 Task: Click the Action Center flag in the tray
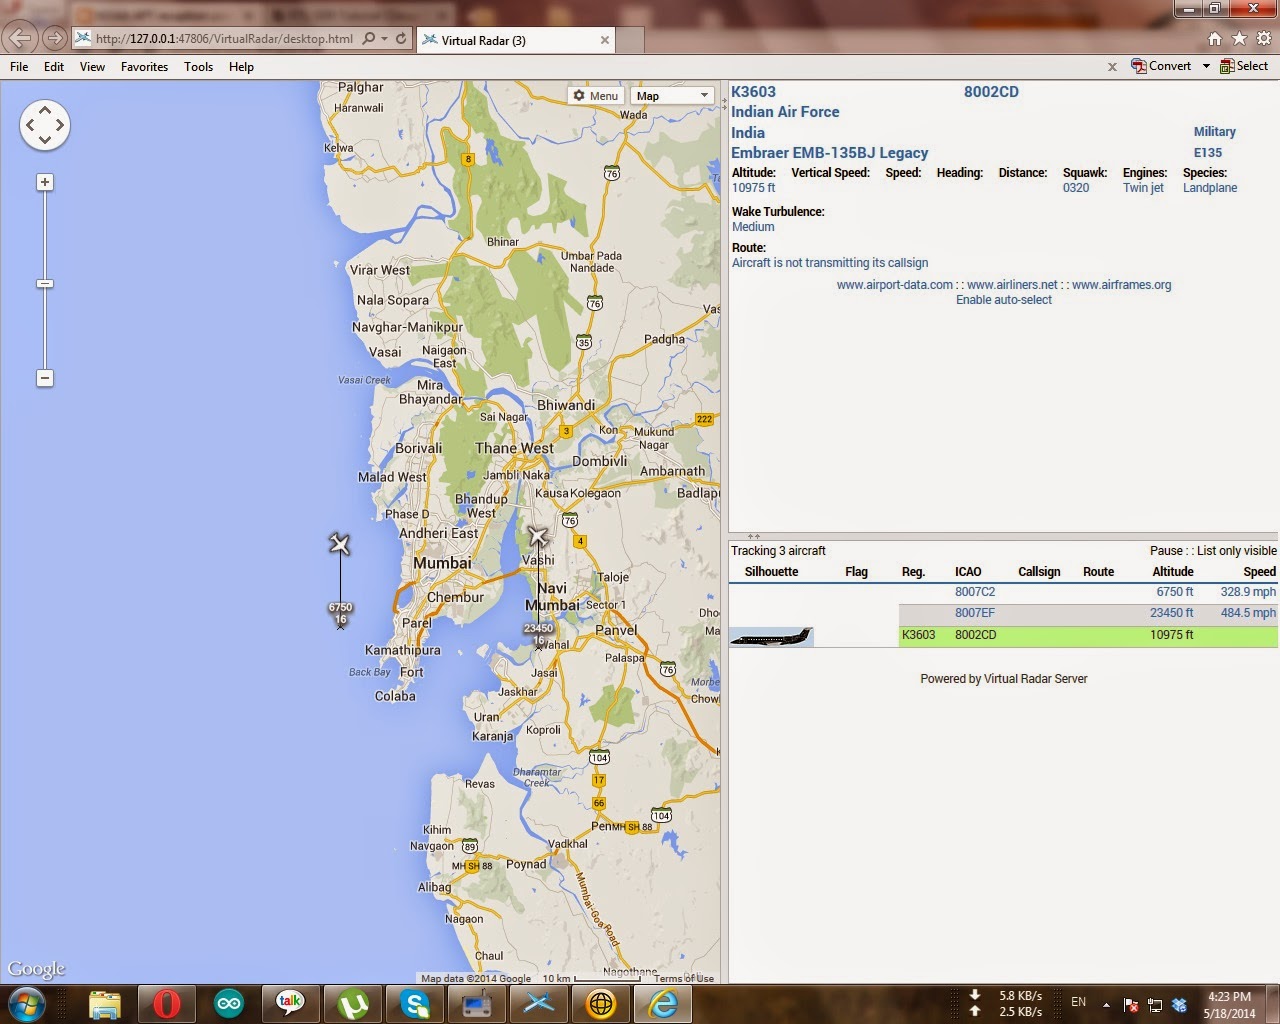(x=1131, y=1005)
